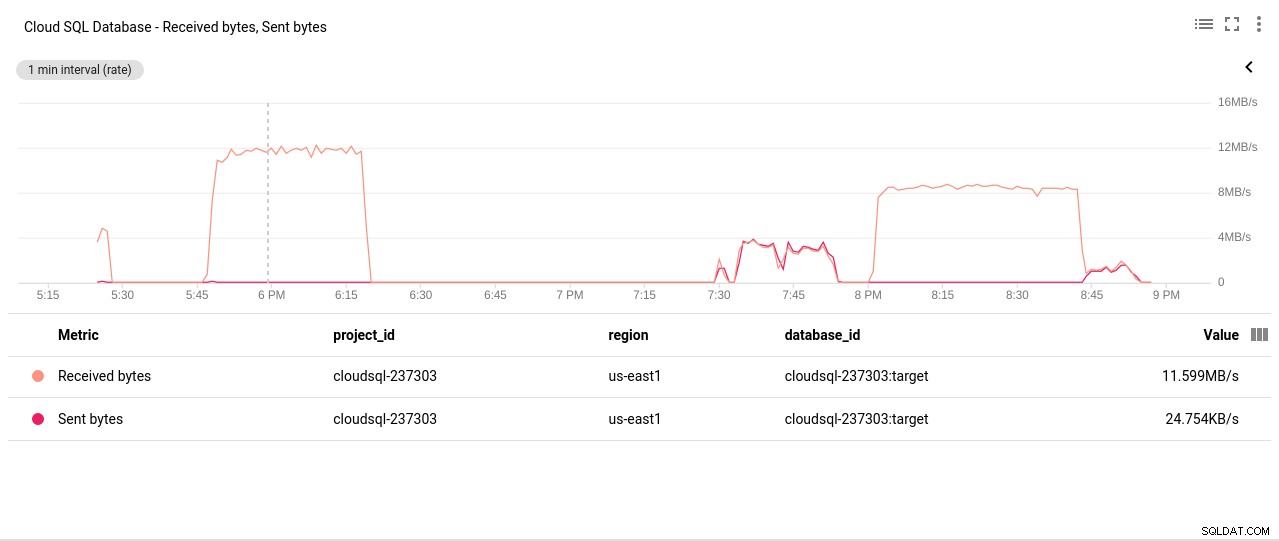Click cloudsql-237303 project in Received bytes row
Viewport: 1279px width, 541px height.
[385, 376]
